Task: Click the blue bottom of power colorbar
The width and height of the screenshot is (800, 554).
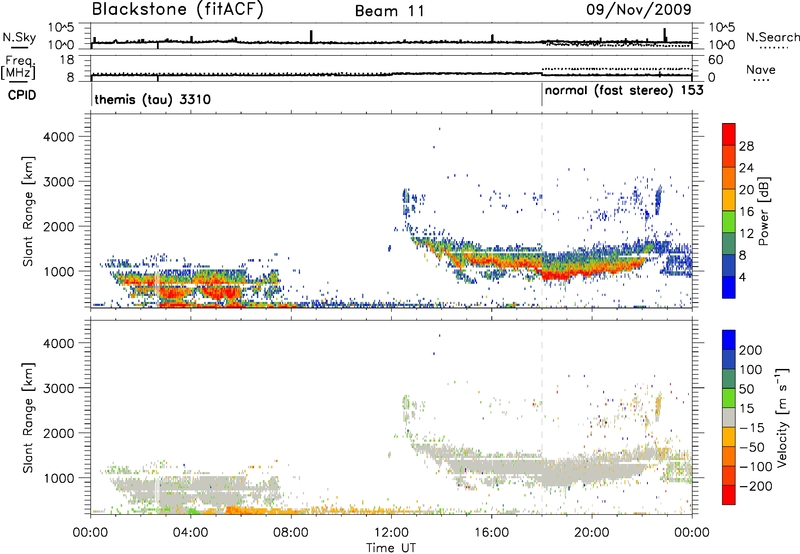Action: pos(729,287)
